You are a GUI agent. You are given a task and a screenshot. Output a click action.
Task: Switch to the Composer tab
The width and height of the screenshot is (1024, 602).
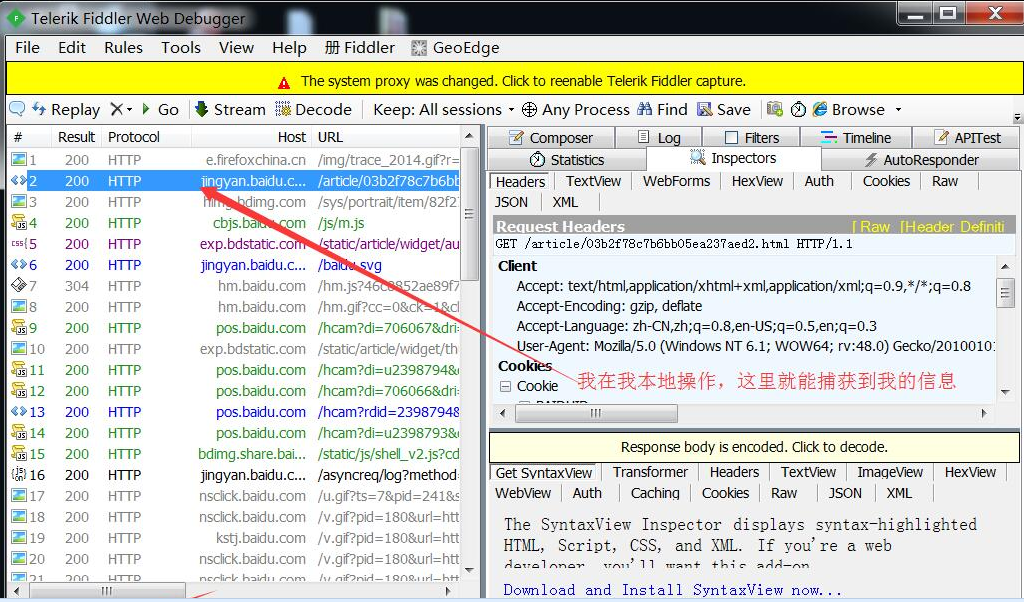point(551,138)
